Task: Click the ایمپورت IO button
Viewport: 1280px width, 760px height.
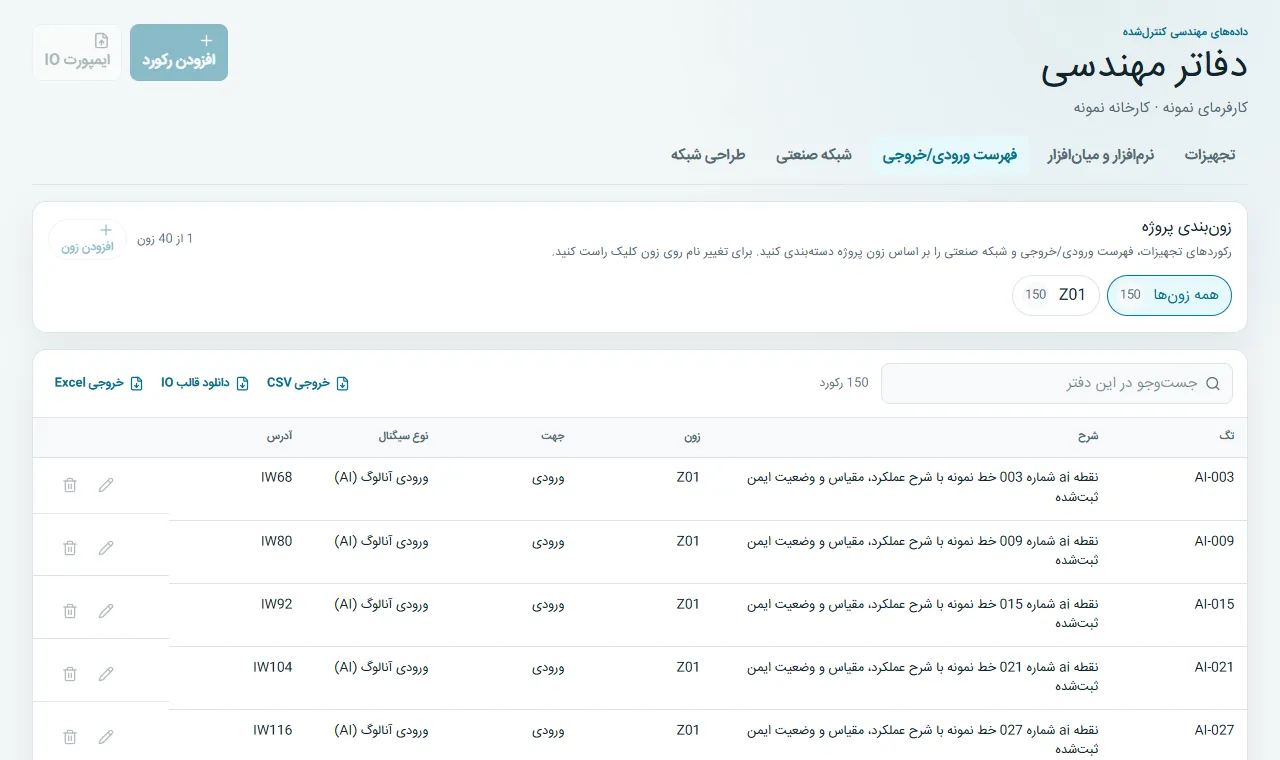Action: (77, 52)
